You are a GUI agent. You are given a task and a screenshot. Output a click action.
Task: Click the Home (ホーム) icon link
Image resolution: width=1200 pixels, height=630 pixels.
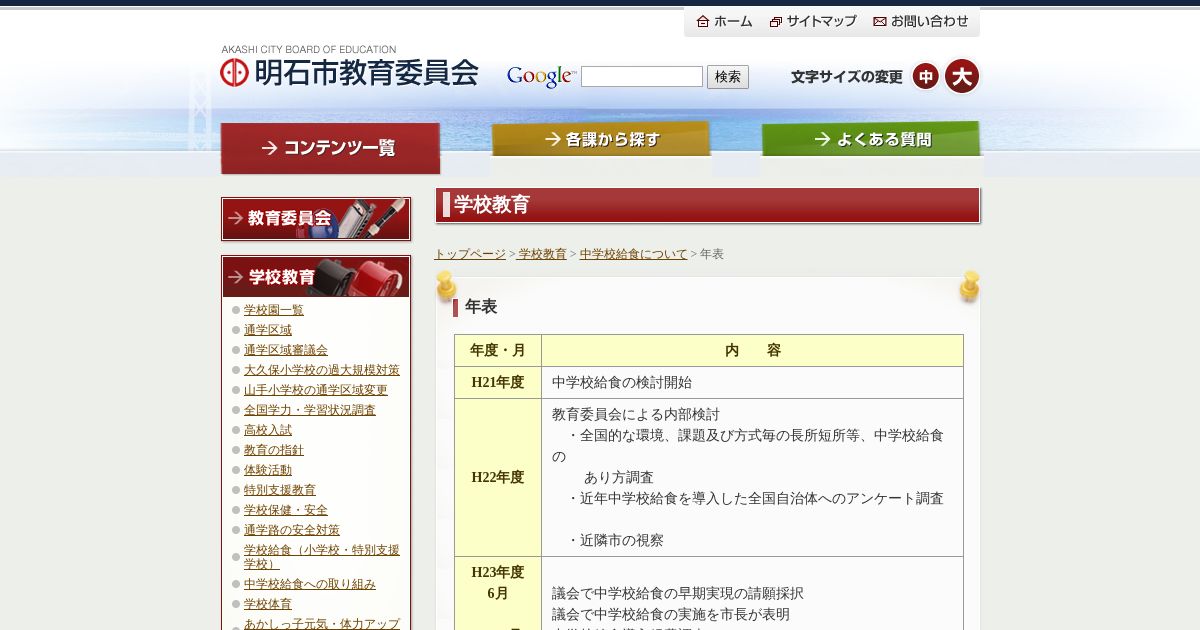pos(725,21)
